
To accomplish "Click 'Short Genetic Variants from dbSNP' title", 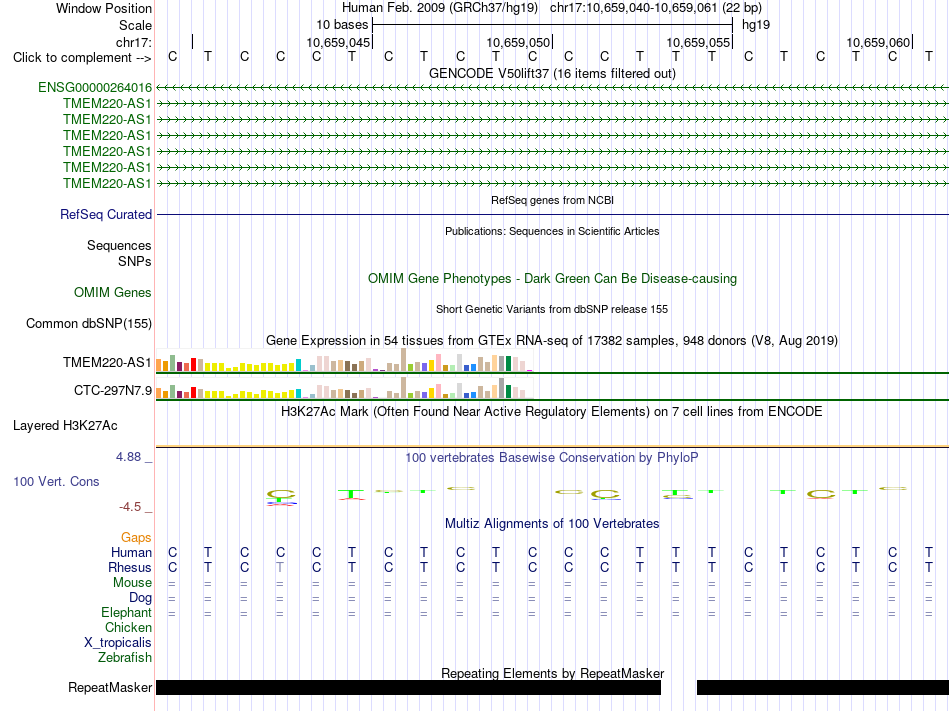I will (552, 309).
